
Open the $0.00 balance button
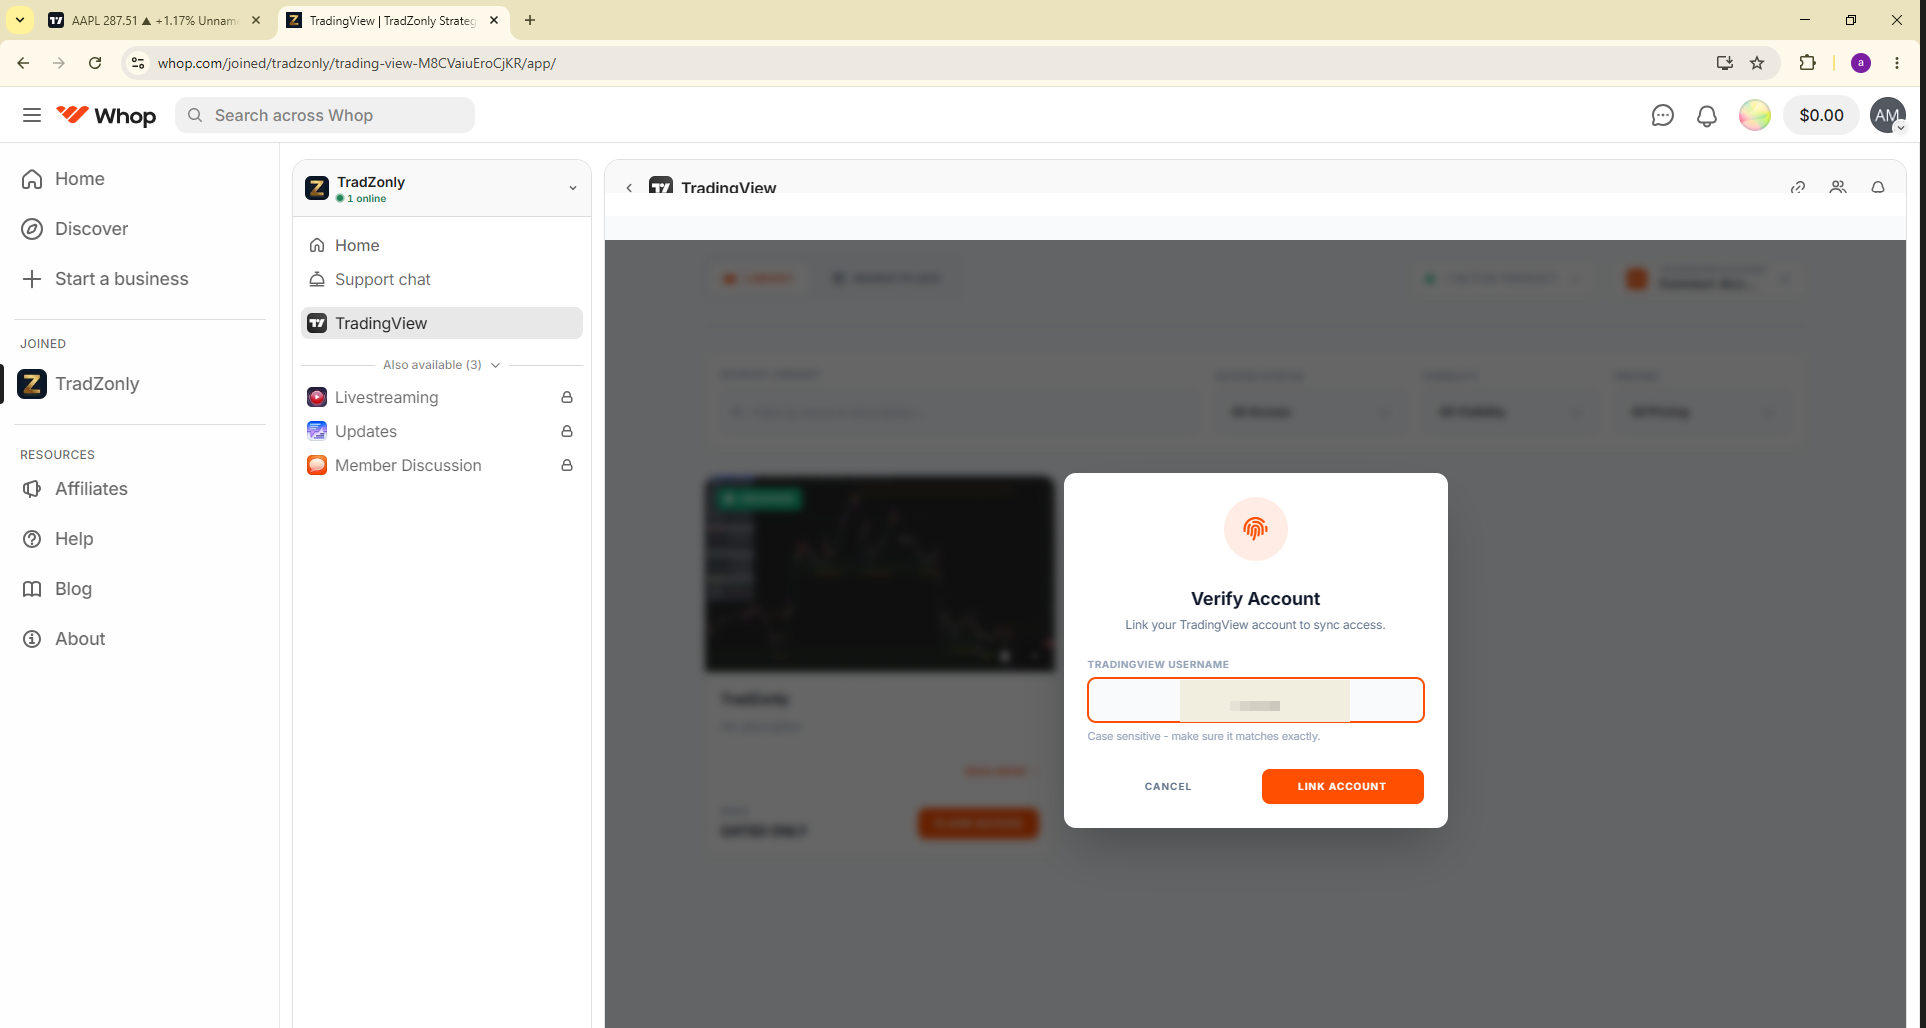coord(1821,116)
